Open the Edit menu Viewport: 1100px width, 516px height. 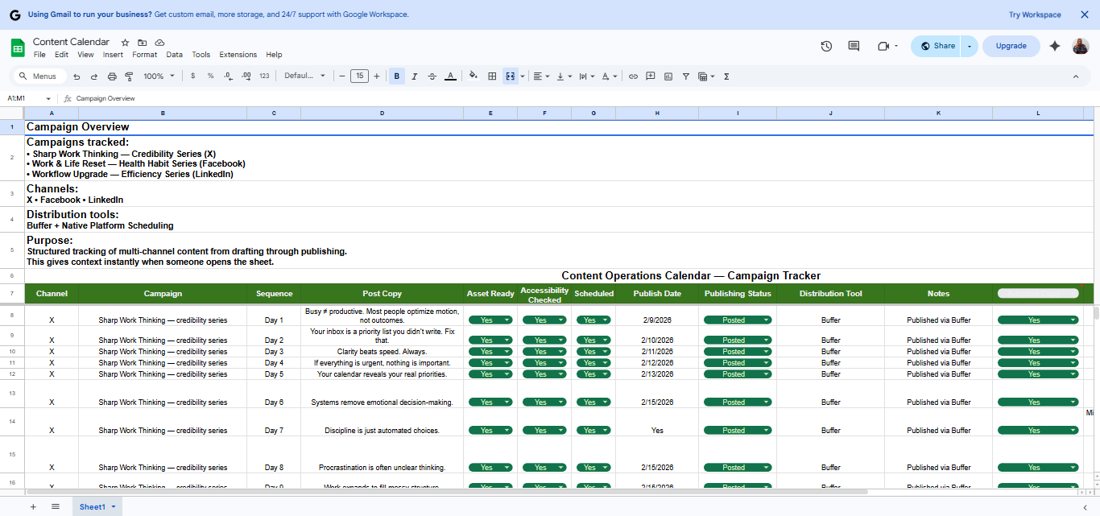pos(61,55)
